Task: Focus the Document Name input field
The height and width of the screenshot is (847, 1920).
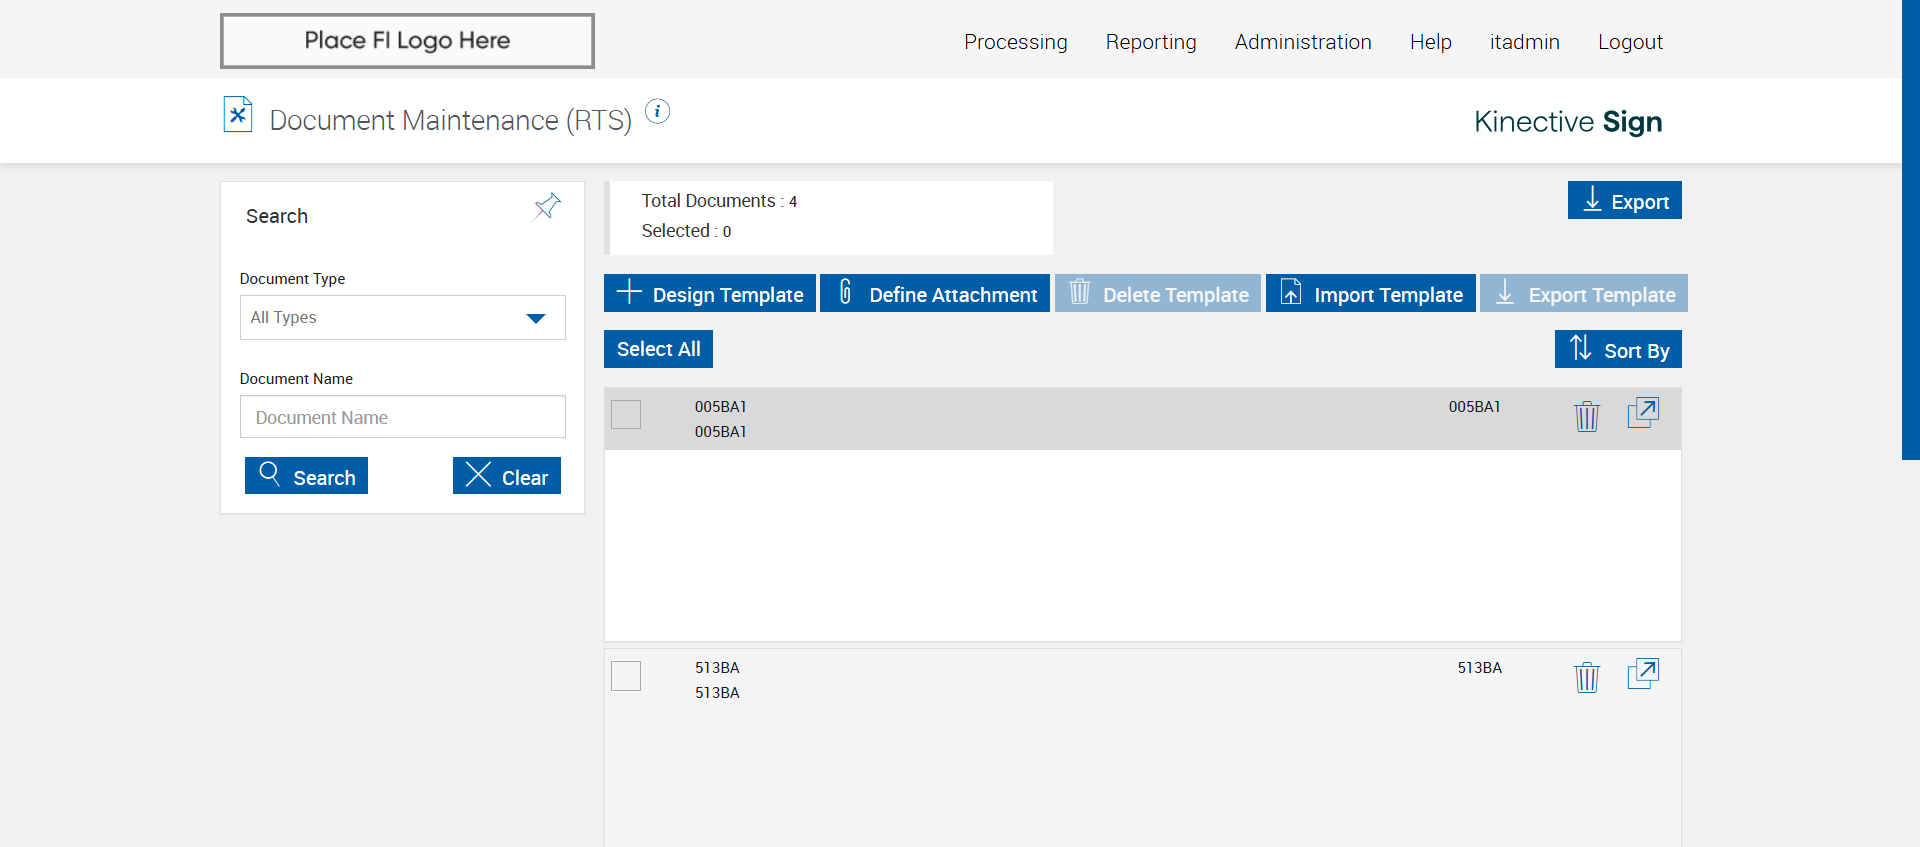Action: click(402, 417)
